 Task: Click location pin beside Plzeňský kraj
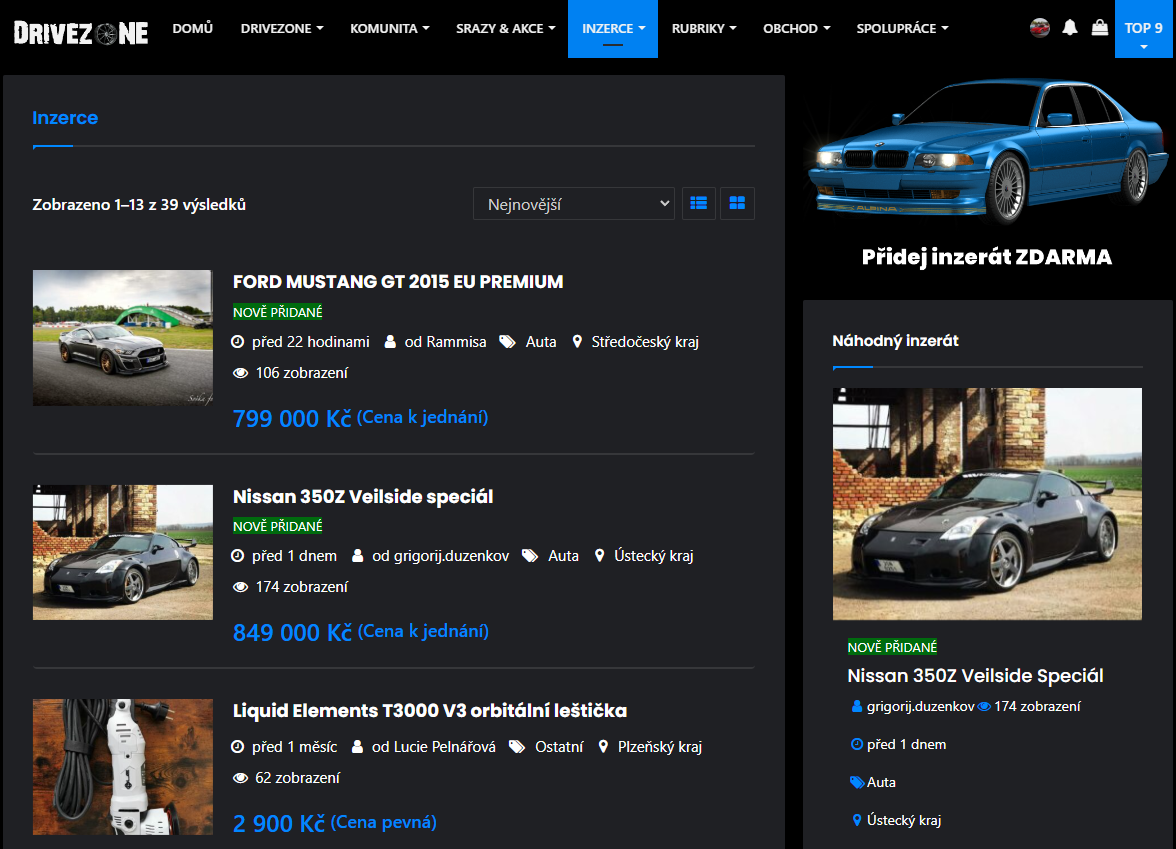[x=603, y=747]
